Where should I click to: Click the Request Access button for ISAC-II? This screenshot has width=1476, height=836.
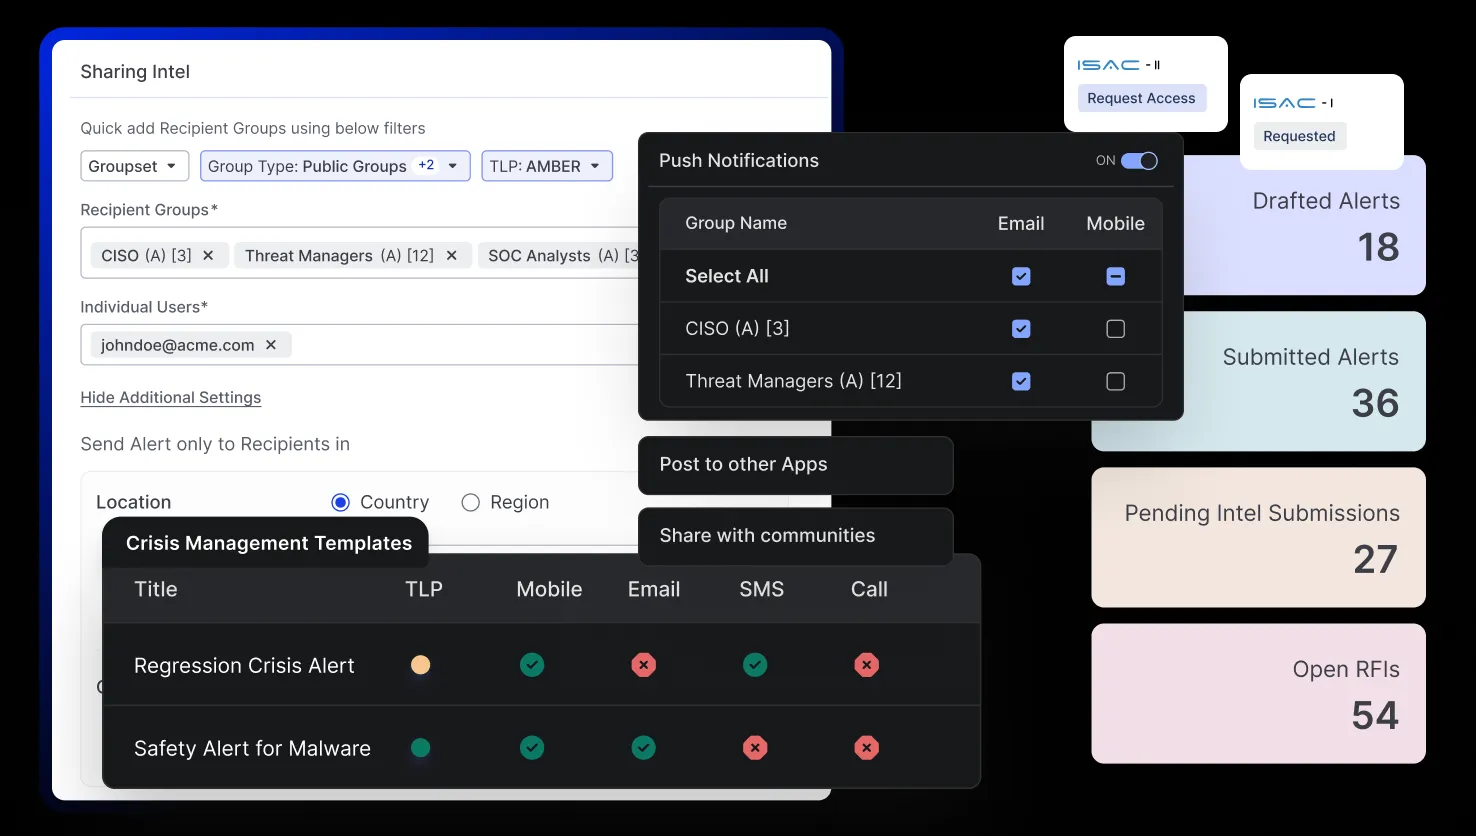(x=1141, y=98)
